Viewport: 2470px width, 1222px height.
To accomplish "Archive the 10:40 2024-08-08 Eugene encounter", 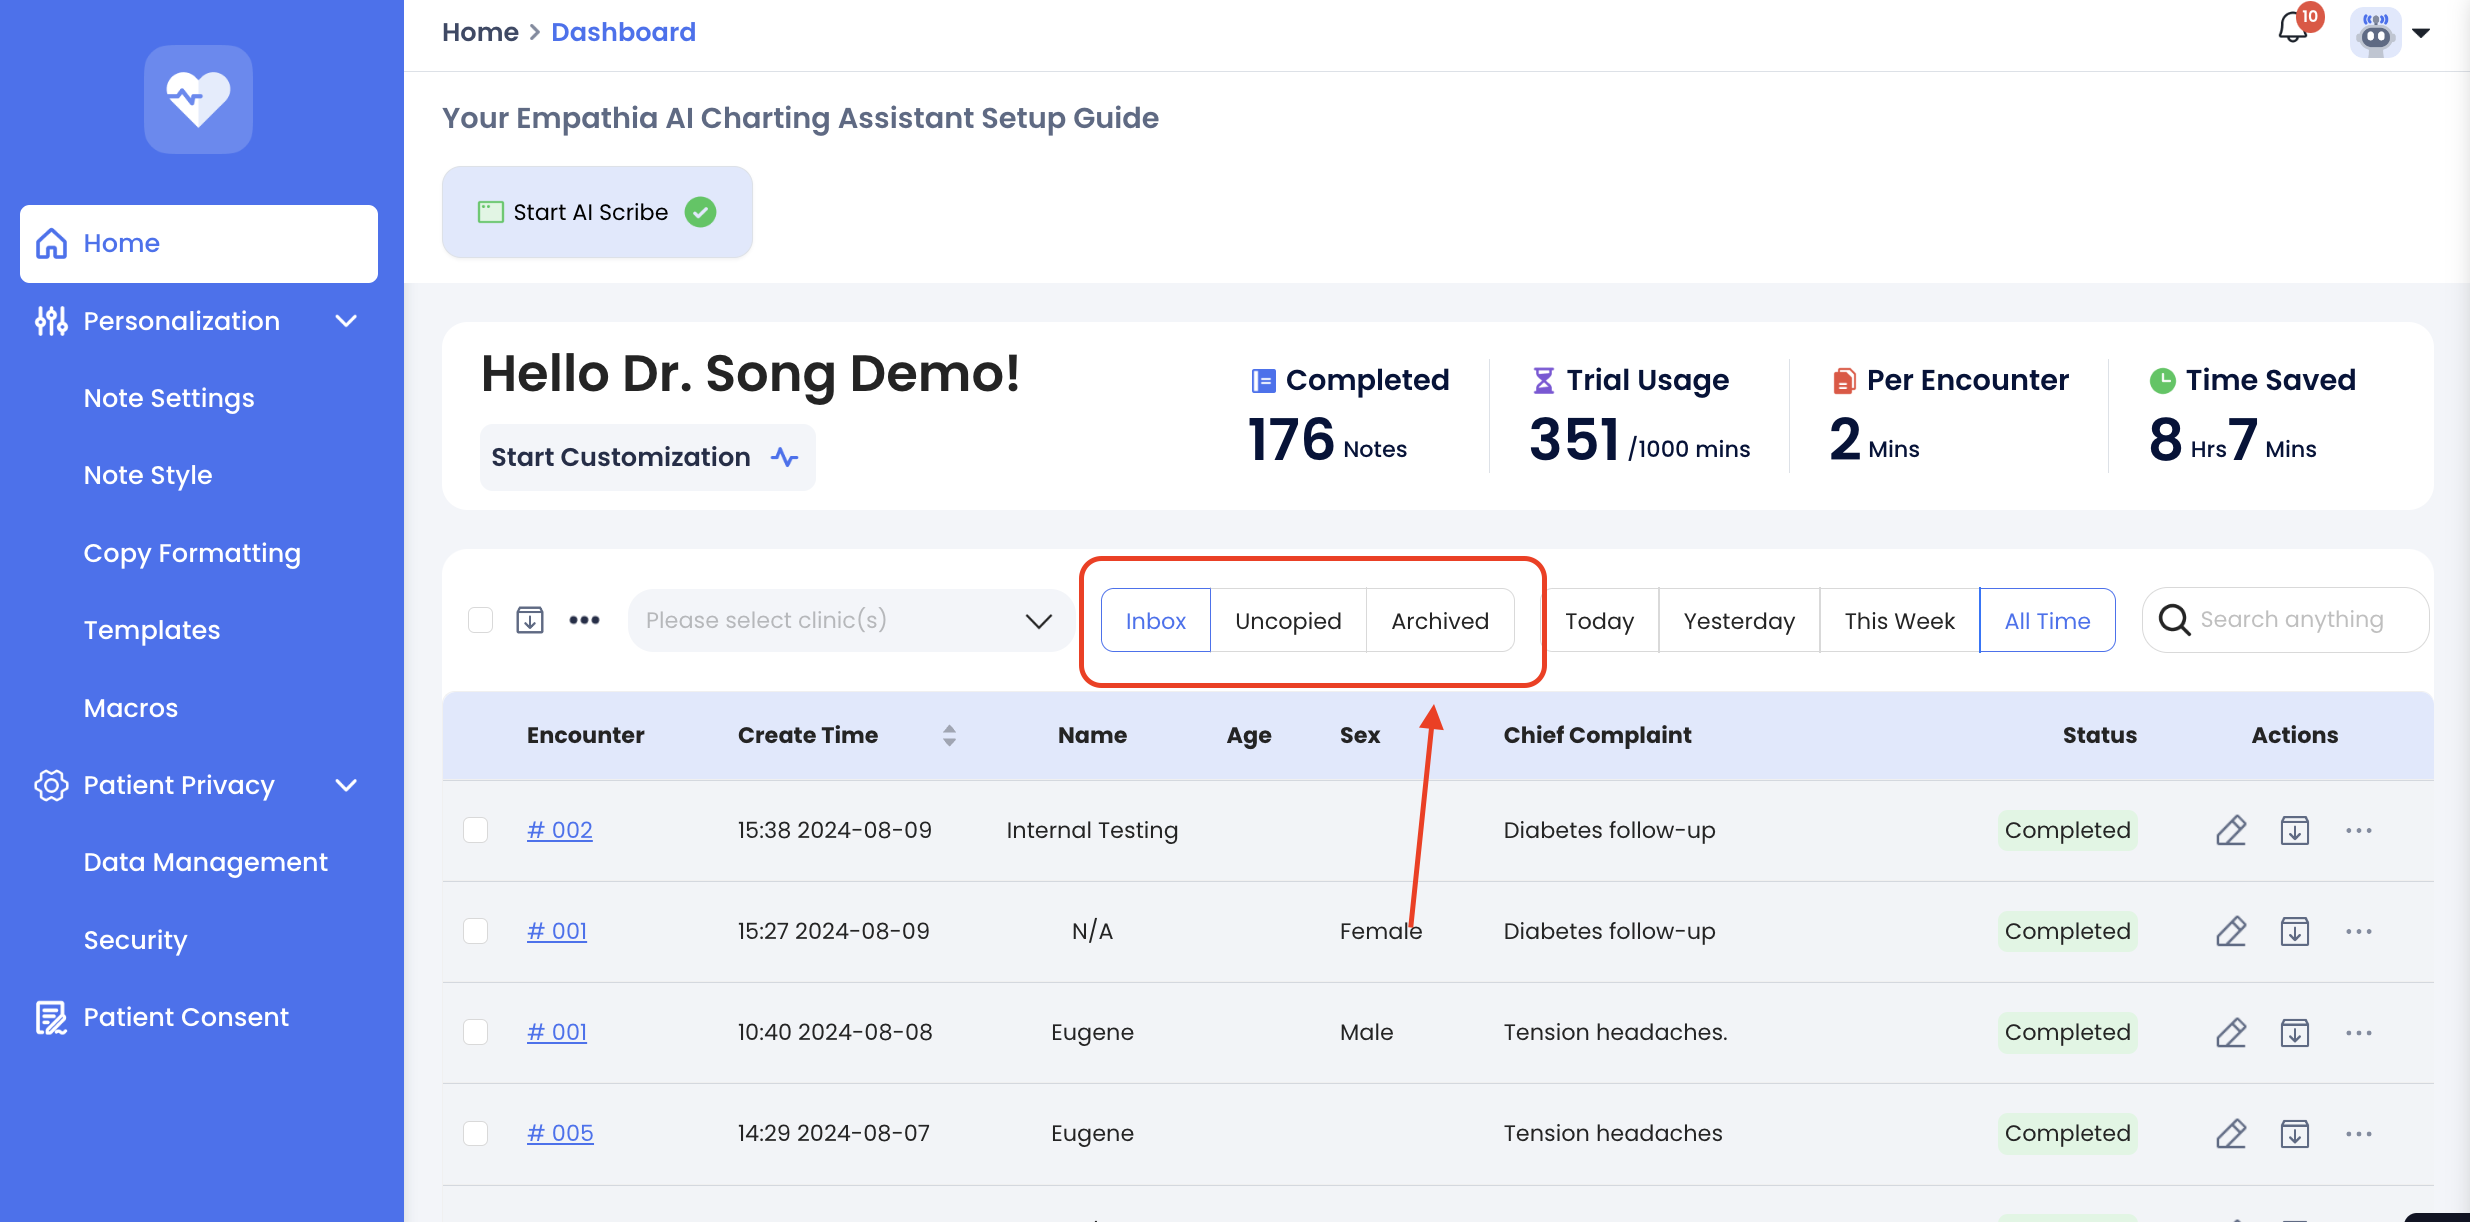I will (2294, 1032).
